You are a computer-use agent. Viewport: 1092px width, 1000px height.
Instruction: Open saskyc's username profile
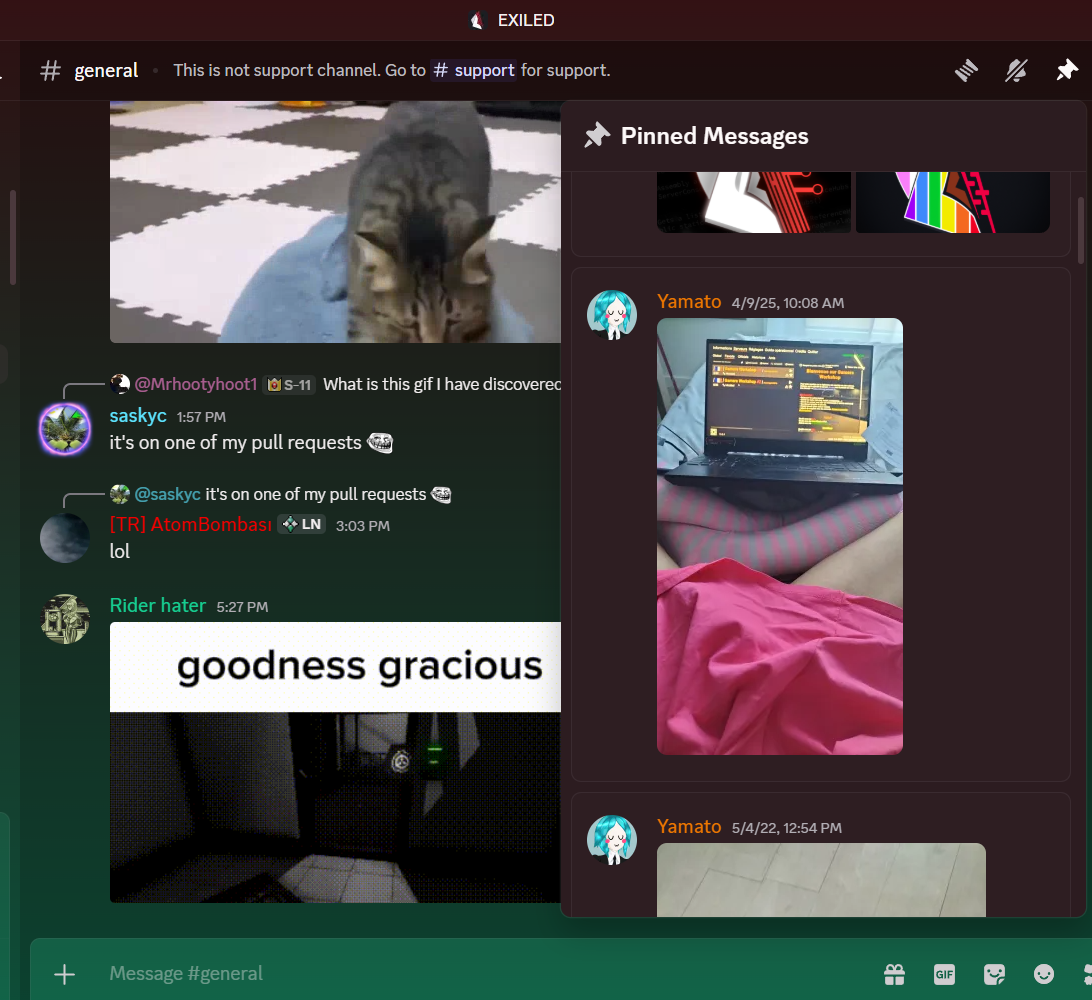click(x=138, y=416)
